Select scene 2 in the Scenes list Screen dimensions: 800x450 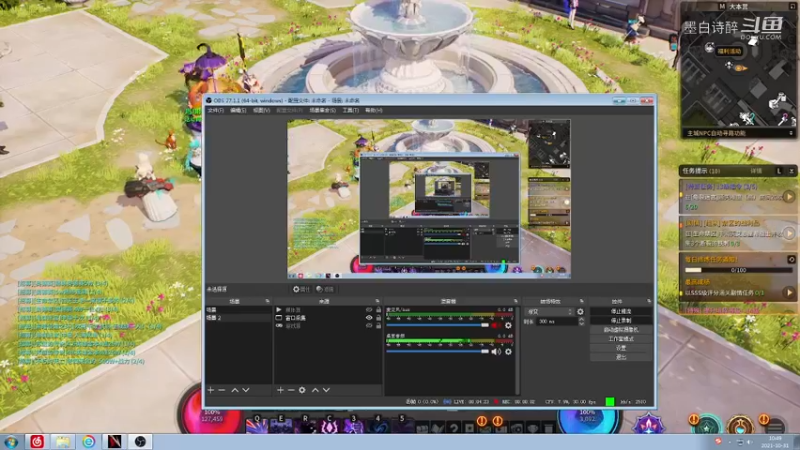point(238,318)
